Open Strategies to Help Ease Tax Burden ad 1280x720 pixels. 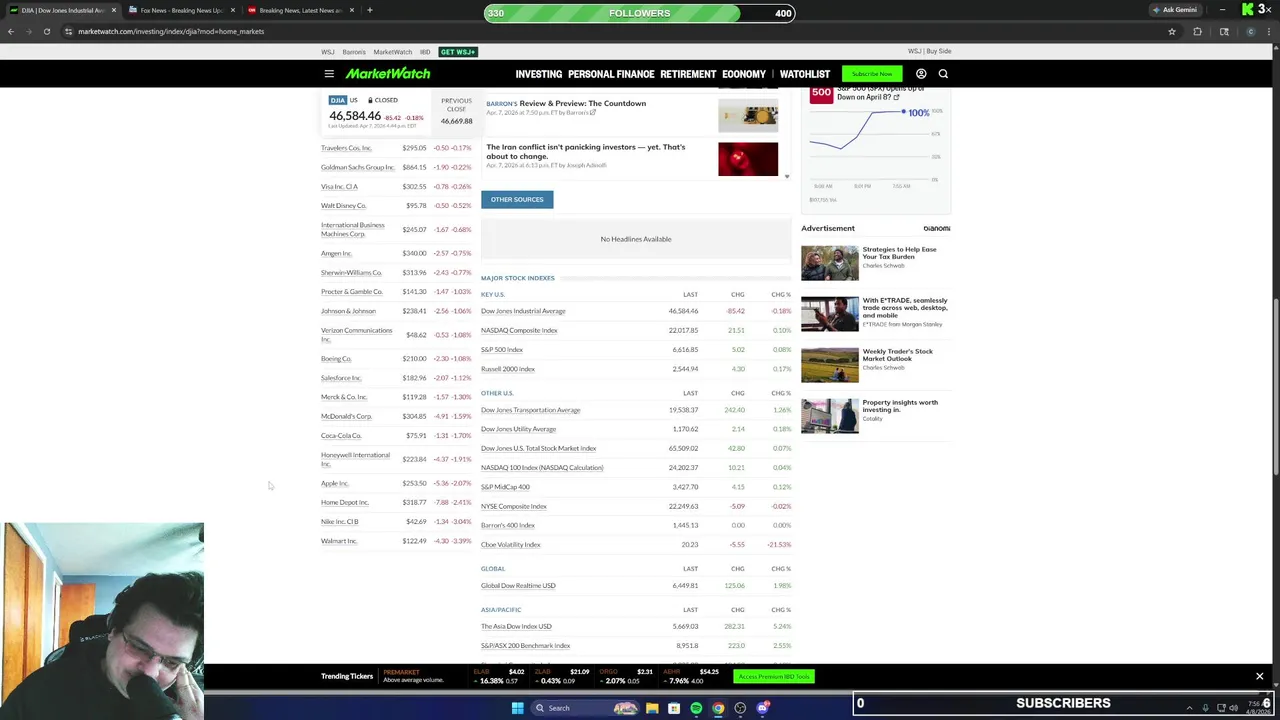[876, 263]
